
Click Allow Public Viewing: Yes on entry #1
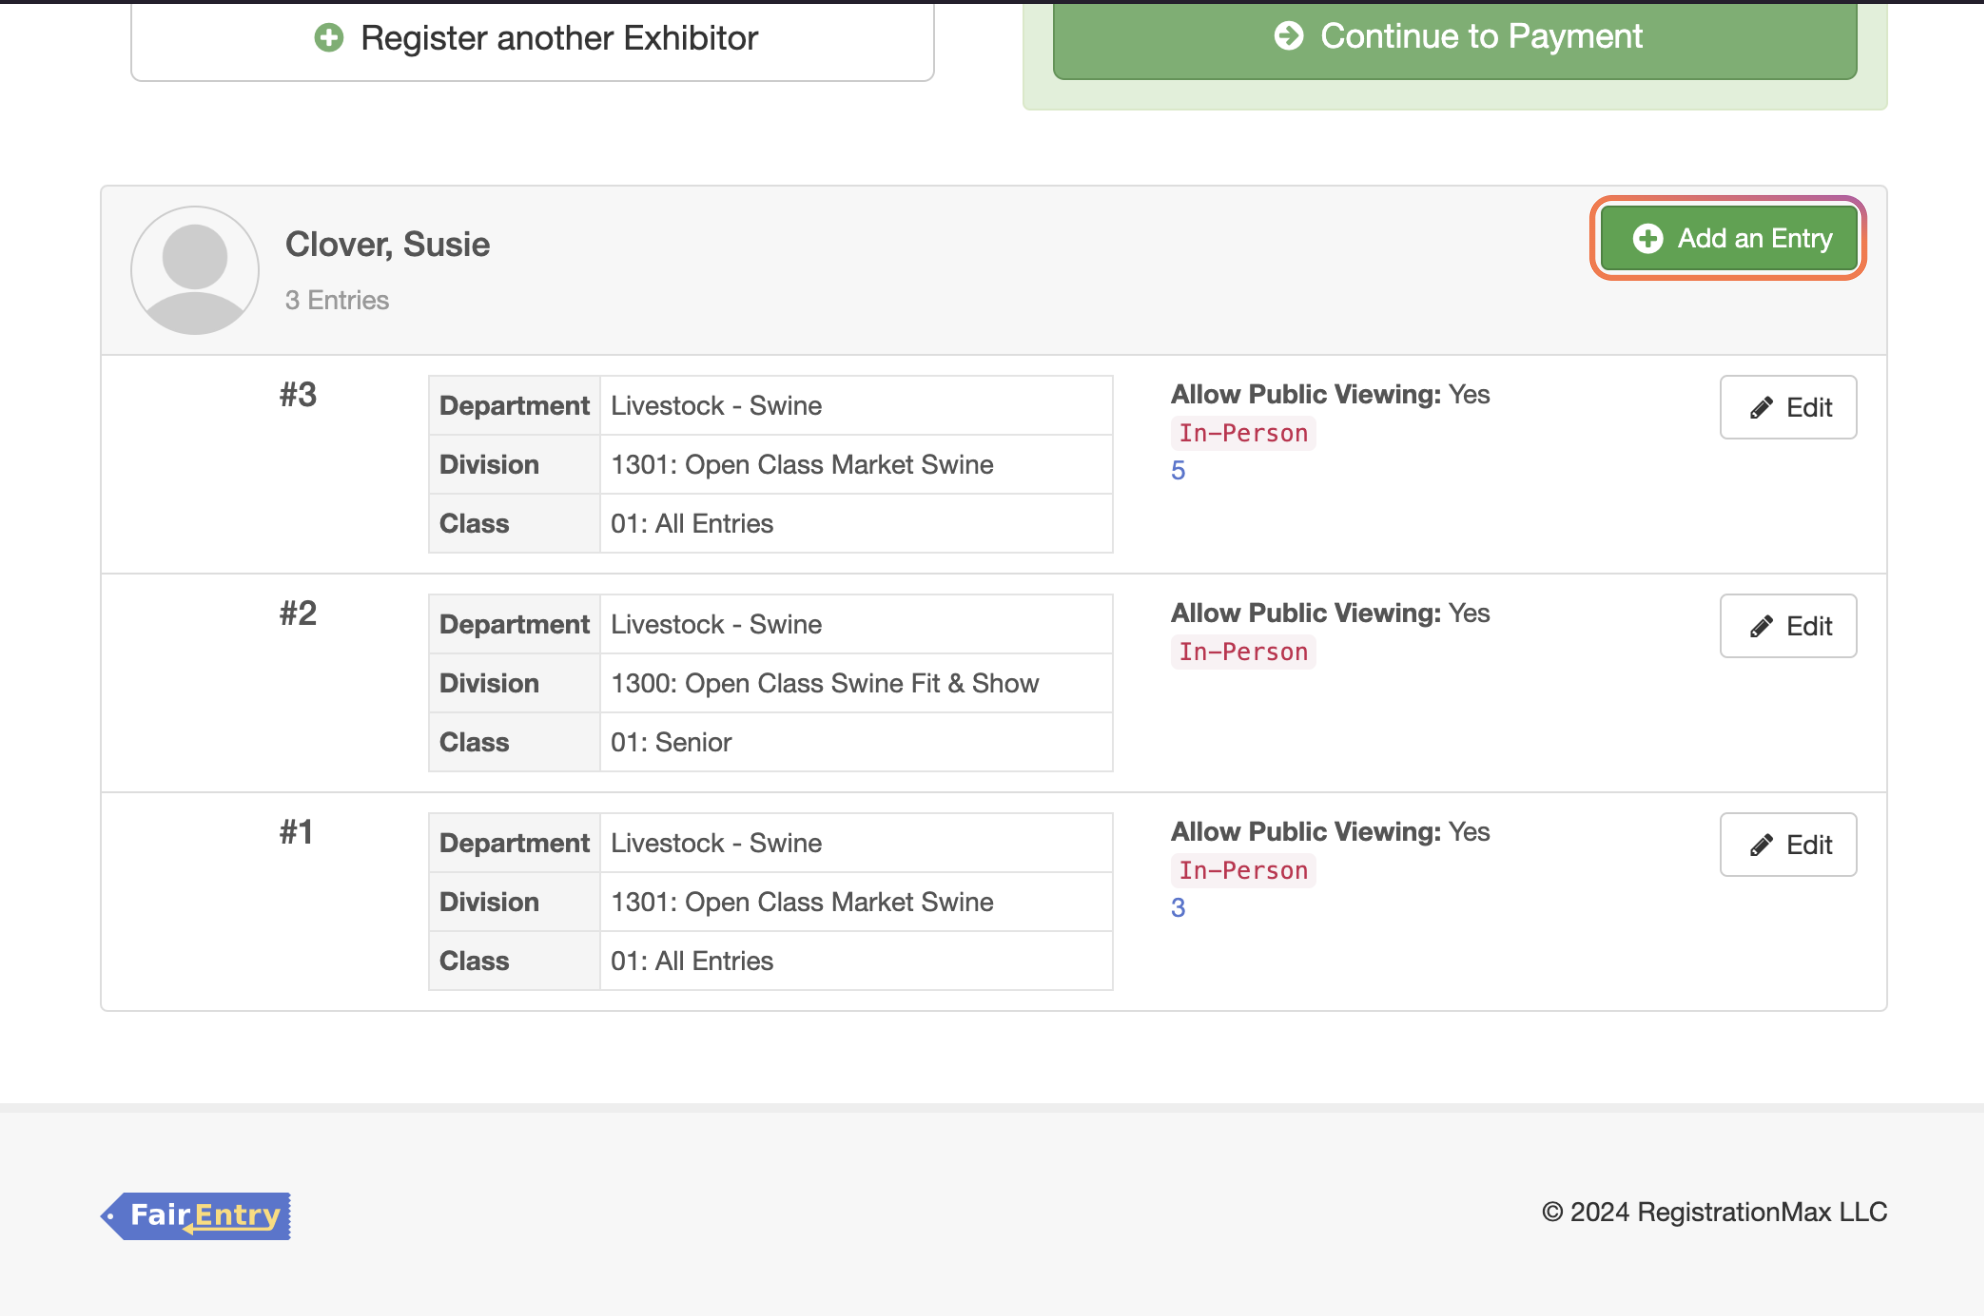point(1330,832)
